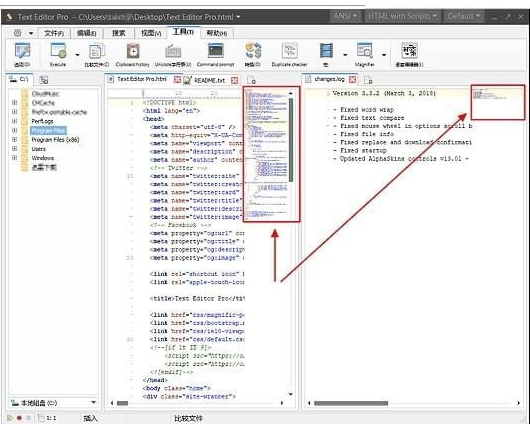Click the film strip macro icon
The height and width of the screenshot is (424, 530).
click(x=326, y=51)
